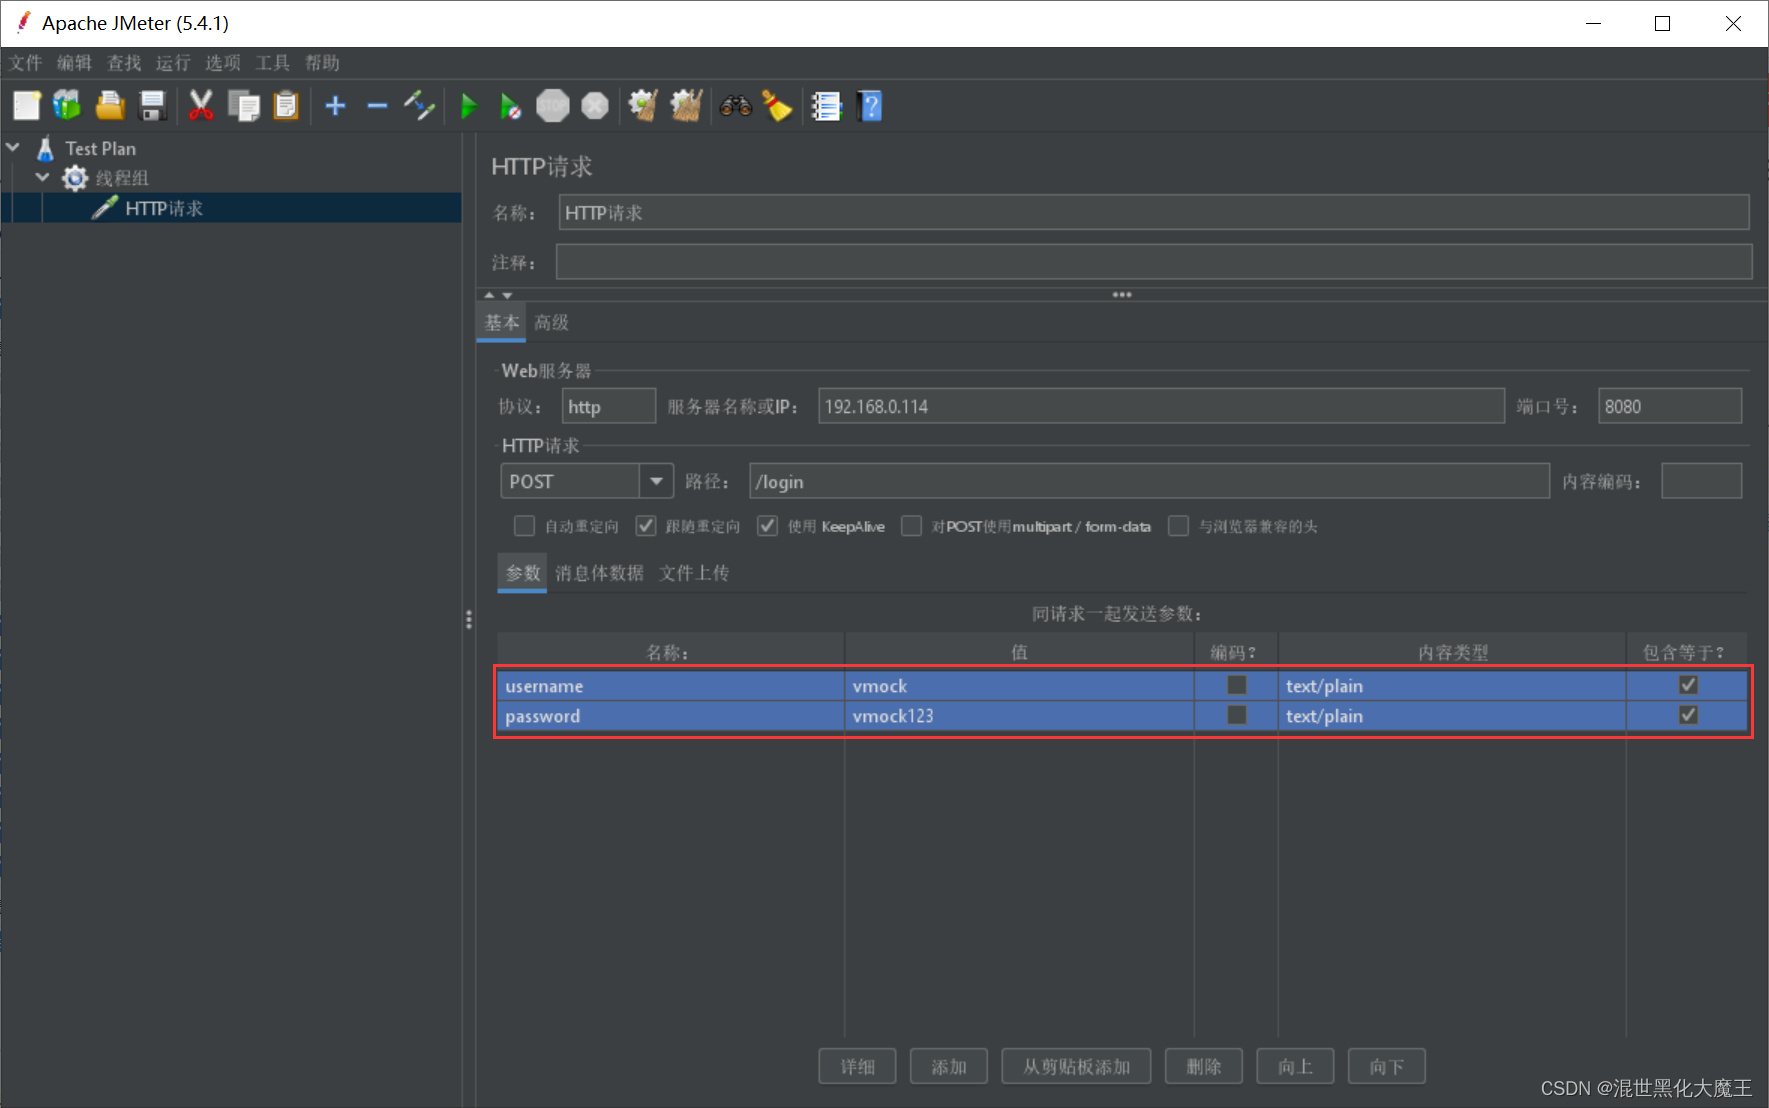Click the 从剪贴板添加 button
The image size is (1769, 1108).
[x=1076, y=1066]
